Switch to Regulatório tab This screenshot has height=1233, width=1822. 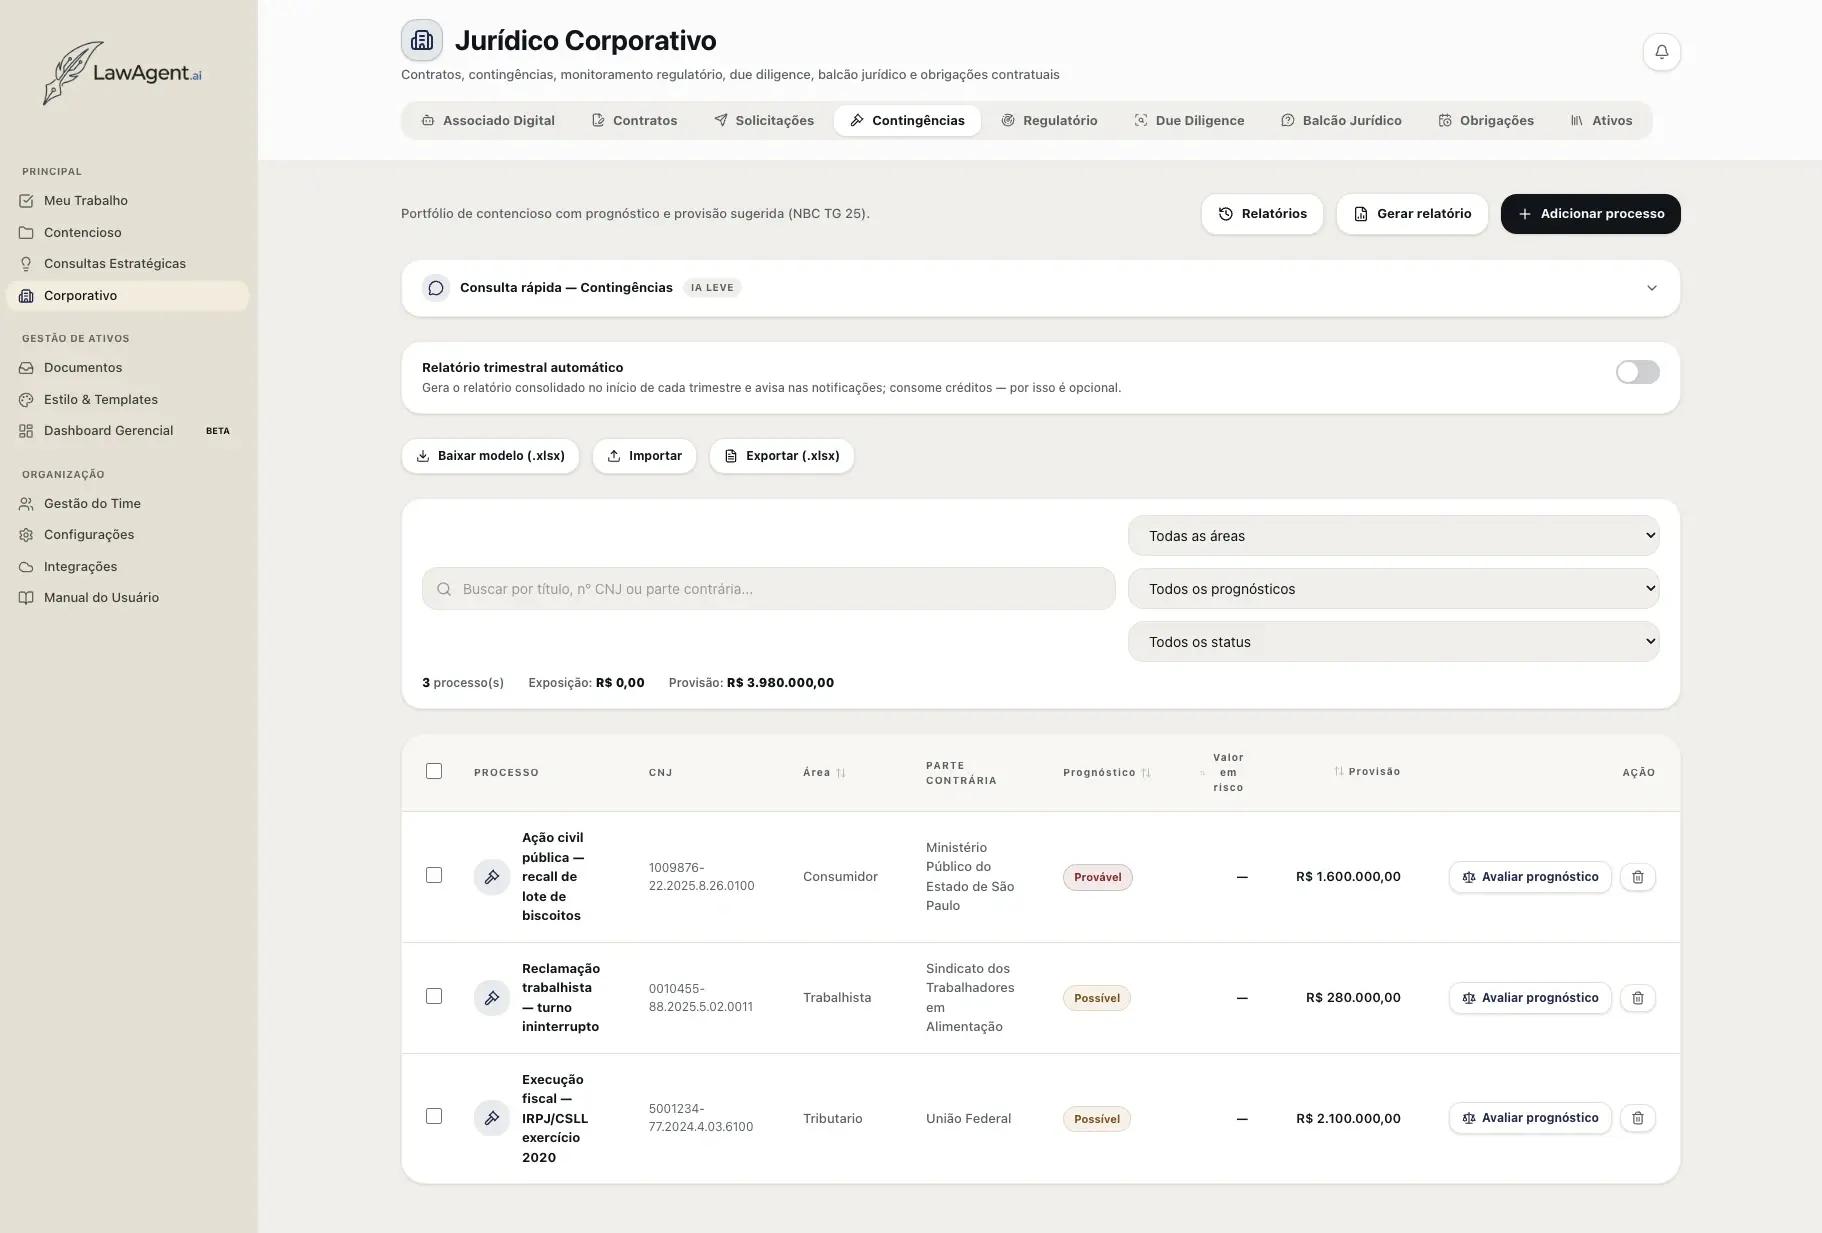[1049, 121]
